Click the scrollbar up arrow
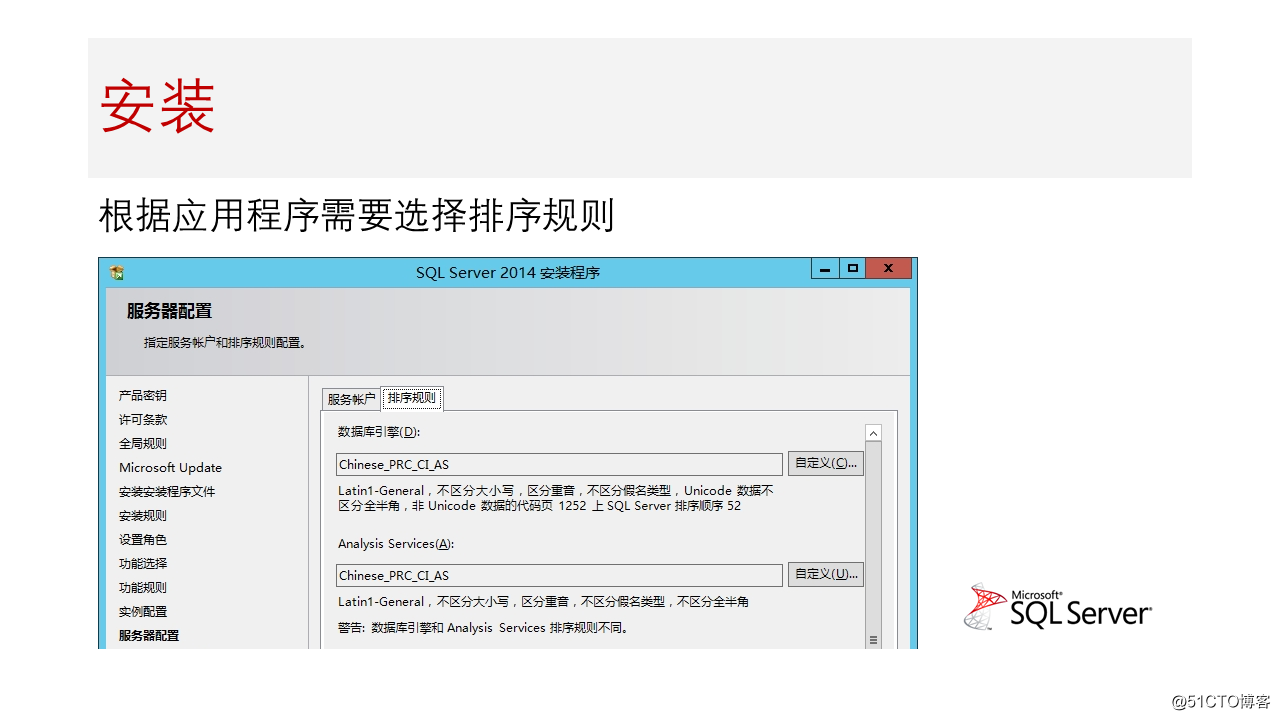This screenshot has height=720, width=1280. (873, 434)
